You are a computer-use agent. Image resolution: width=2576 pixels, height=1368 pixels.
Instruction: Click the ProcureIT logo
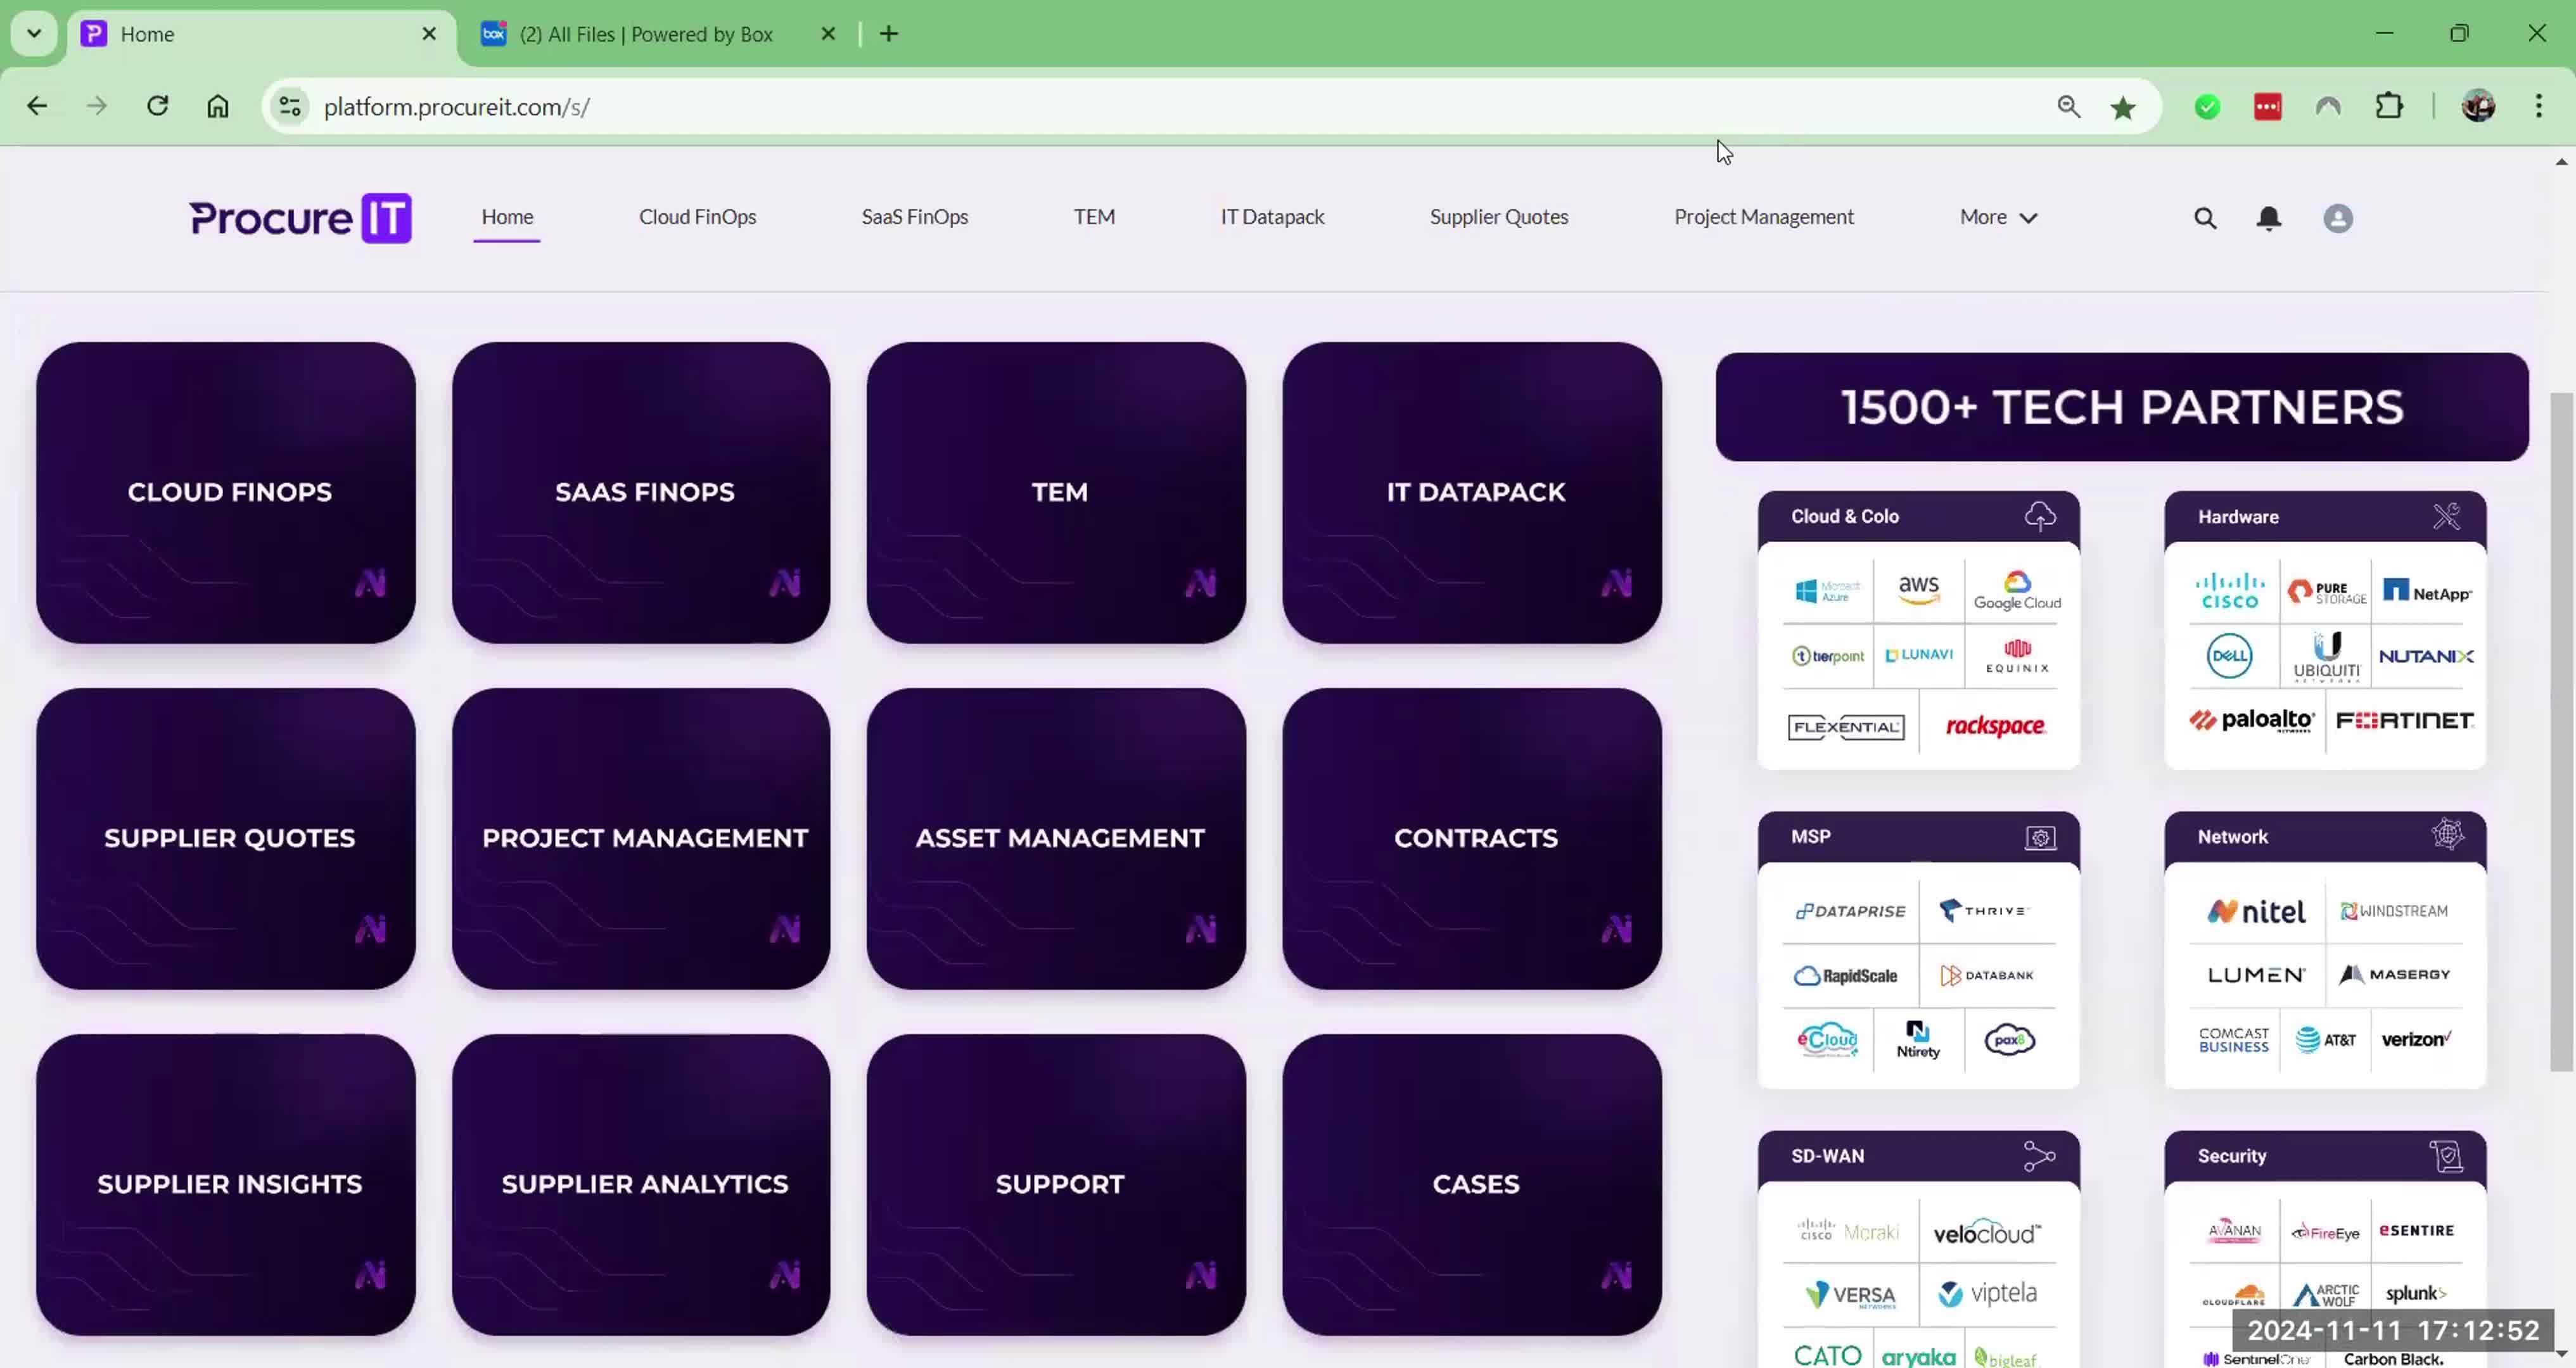[x=300, y=218]
